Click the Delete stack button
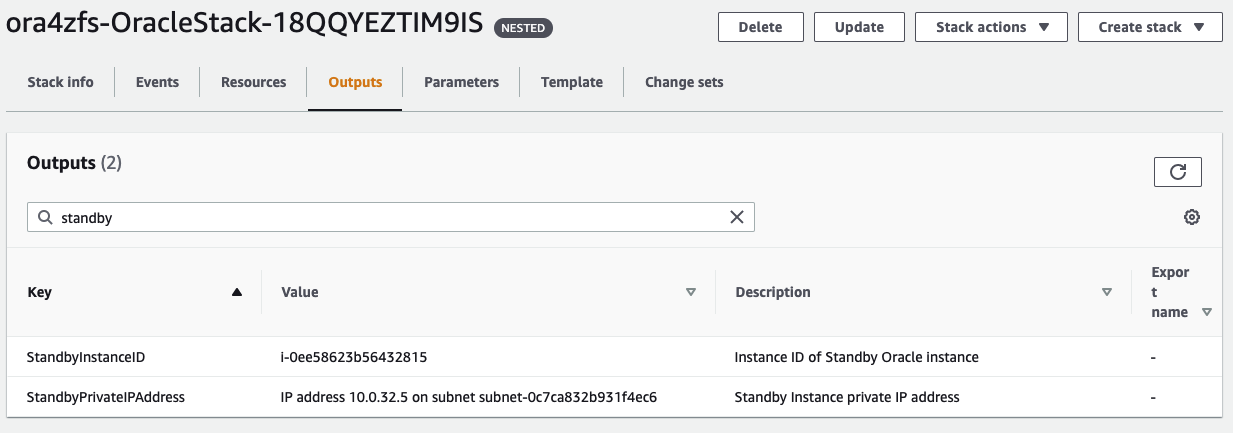The image size is (1233, 433). 760,27
